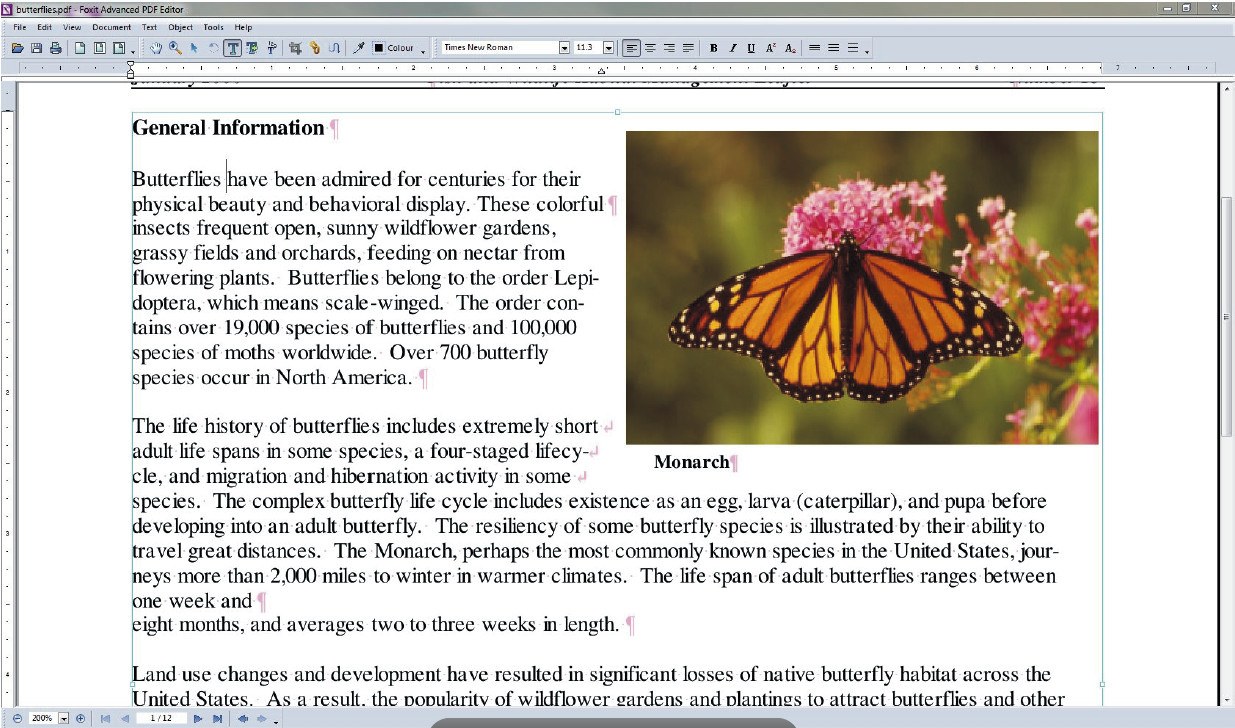1235x728 pixels.
Task: Go to the next page
Action: (x=198, y=718)
